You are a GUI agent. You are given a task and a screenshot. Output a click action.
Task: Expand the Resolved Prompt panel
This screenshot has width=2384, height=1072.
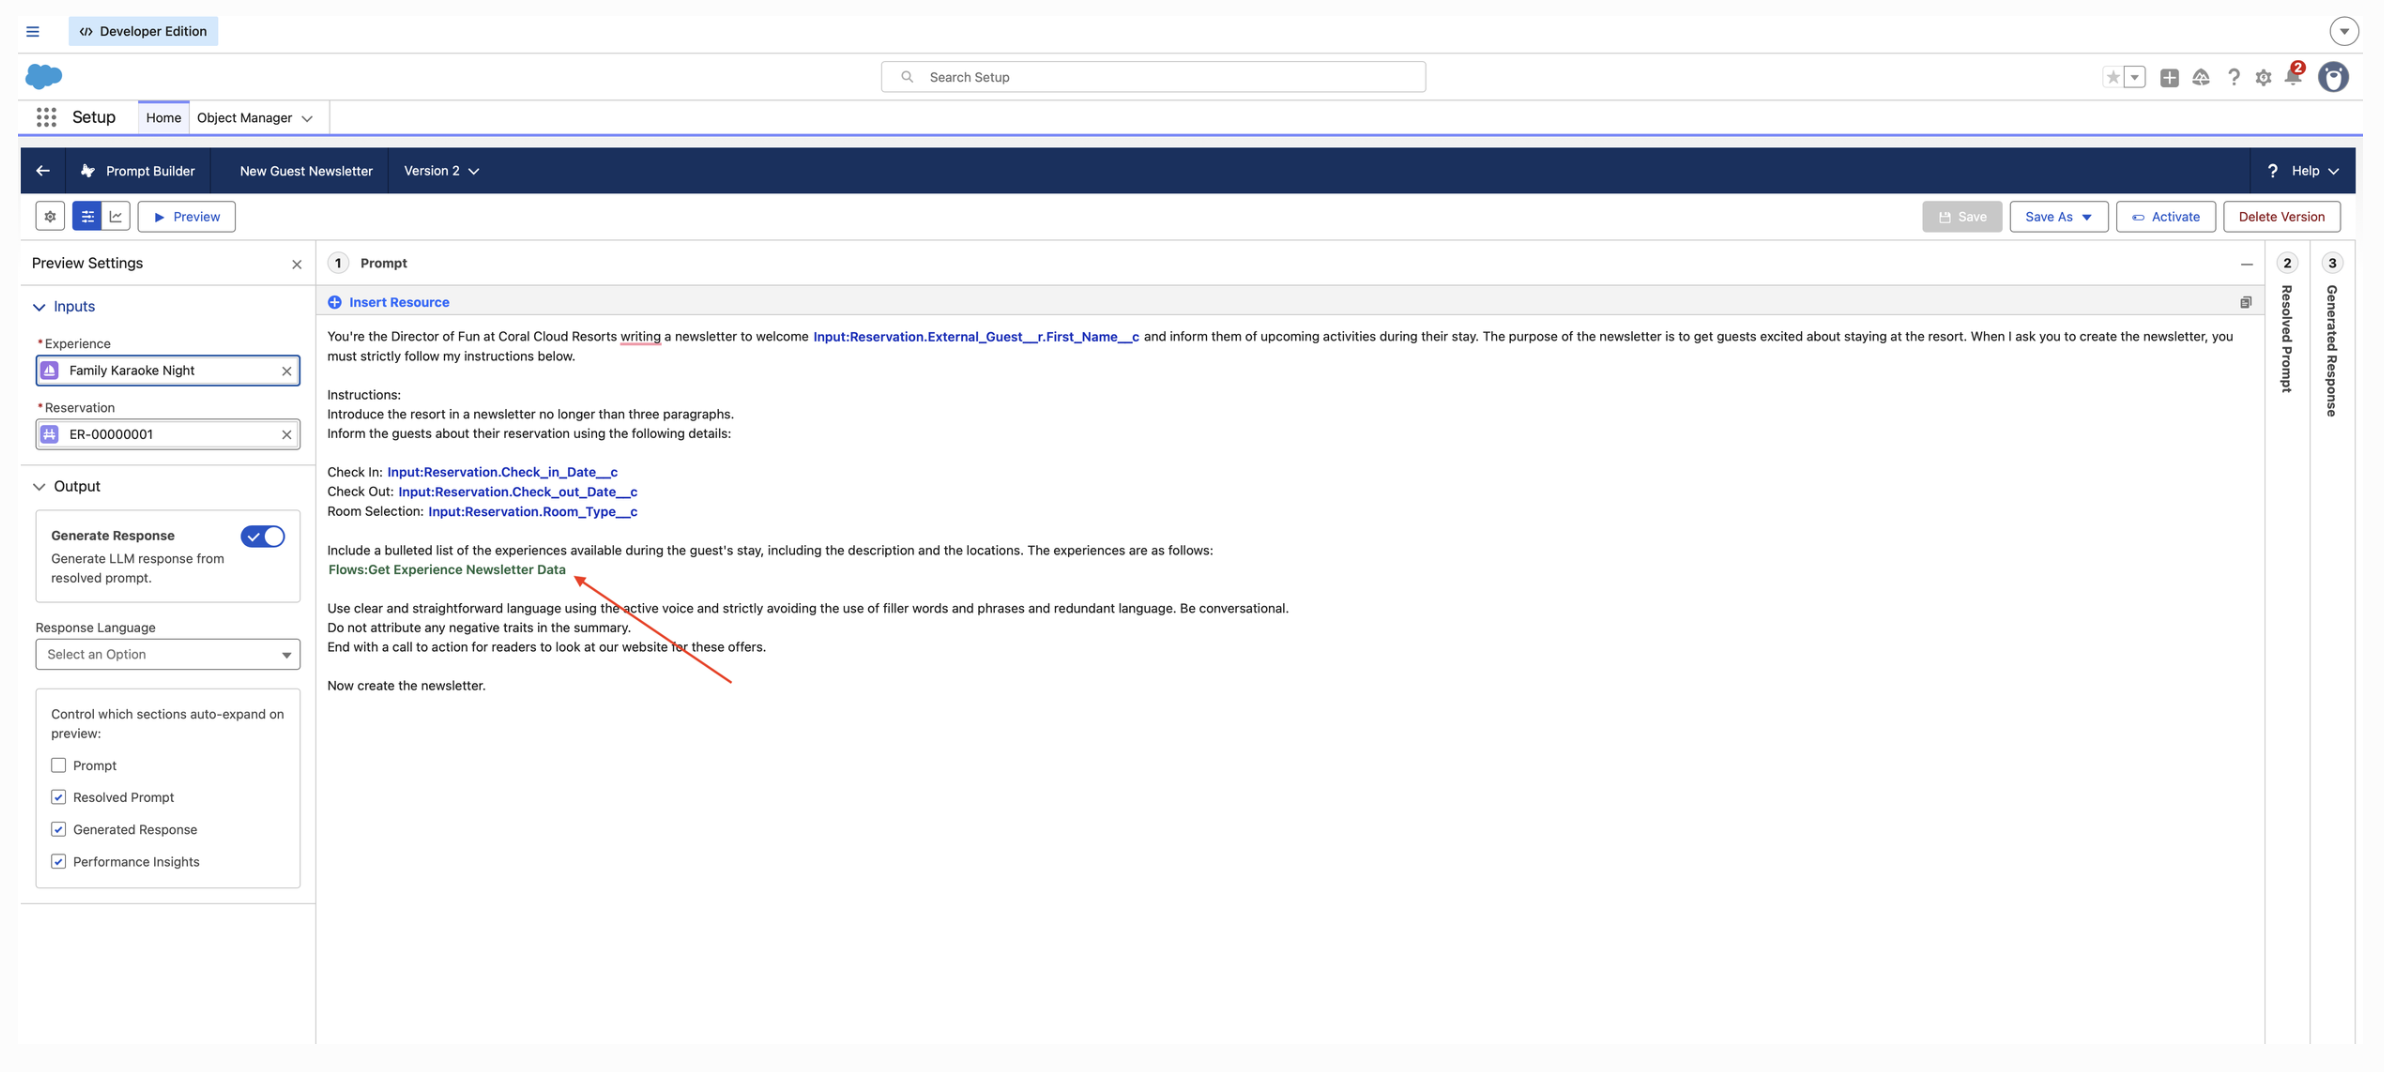(x=2287, y=338)
